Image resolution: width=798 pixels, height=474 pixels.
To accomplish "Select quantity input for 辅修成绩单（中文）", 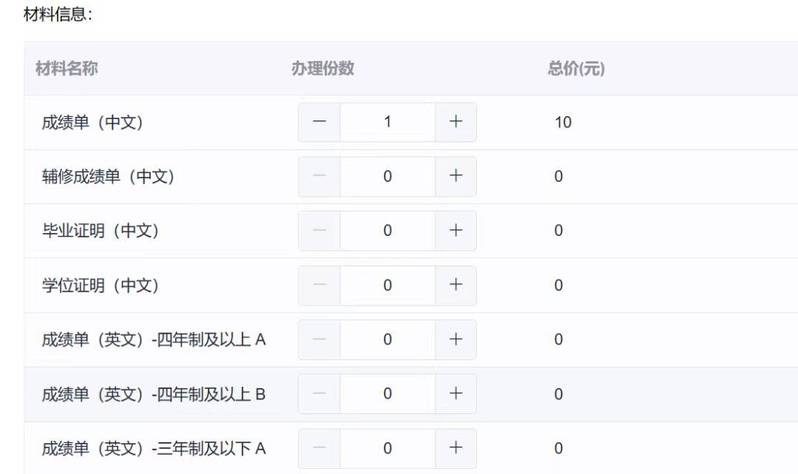I will pos(387,176).
